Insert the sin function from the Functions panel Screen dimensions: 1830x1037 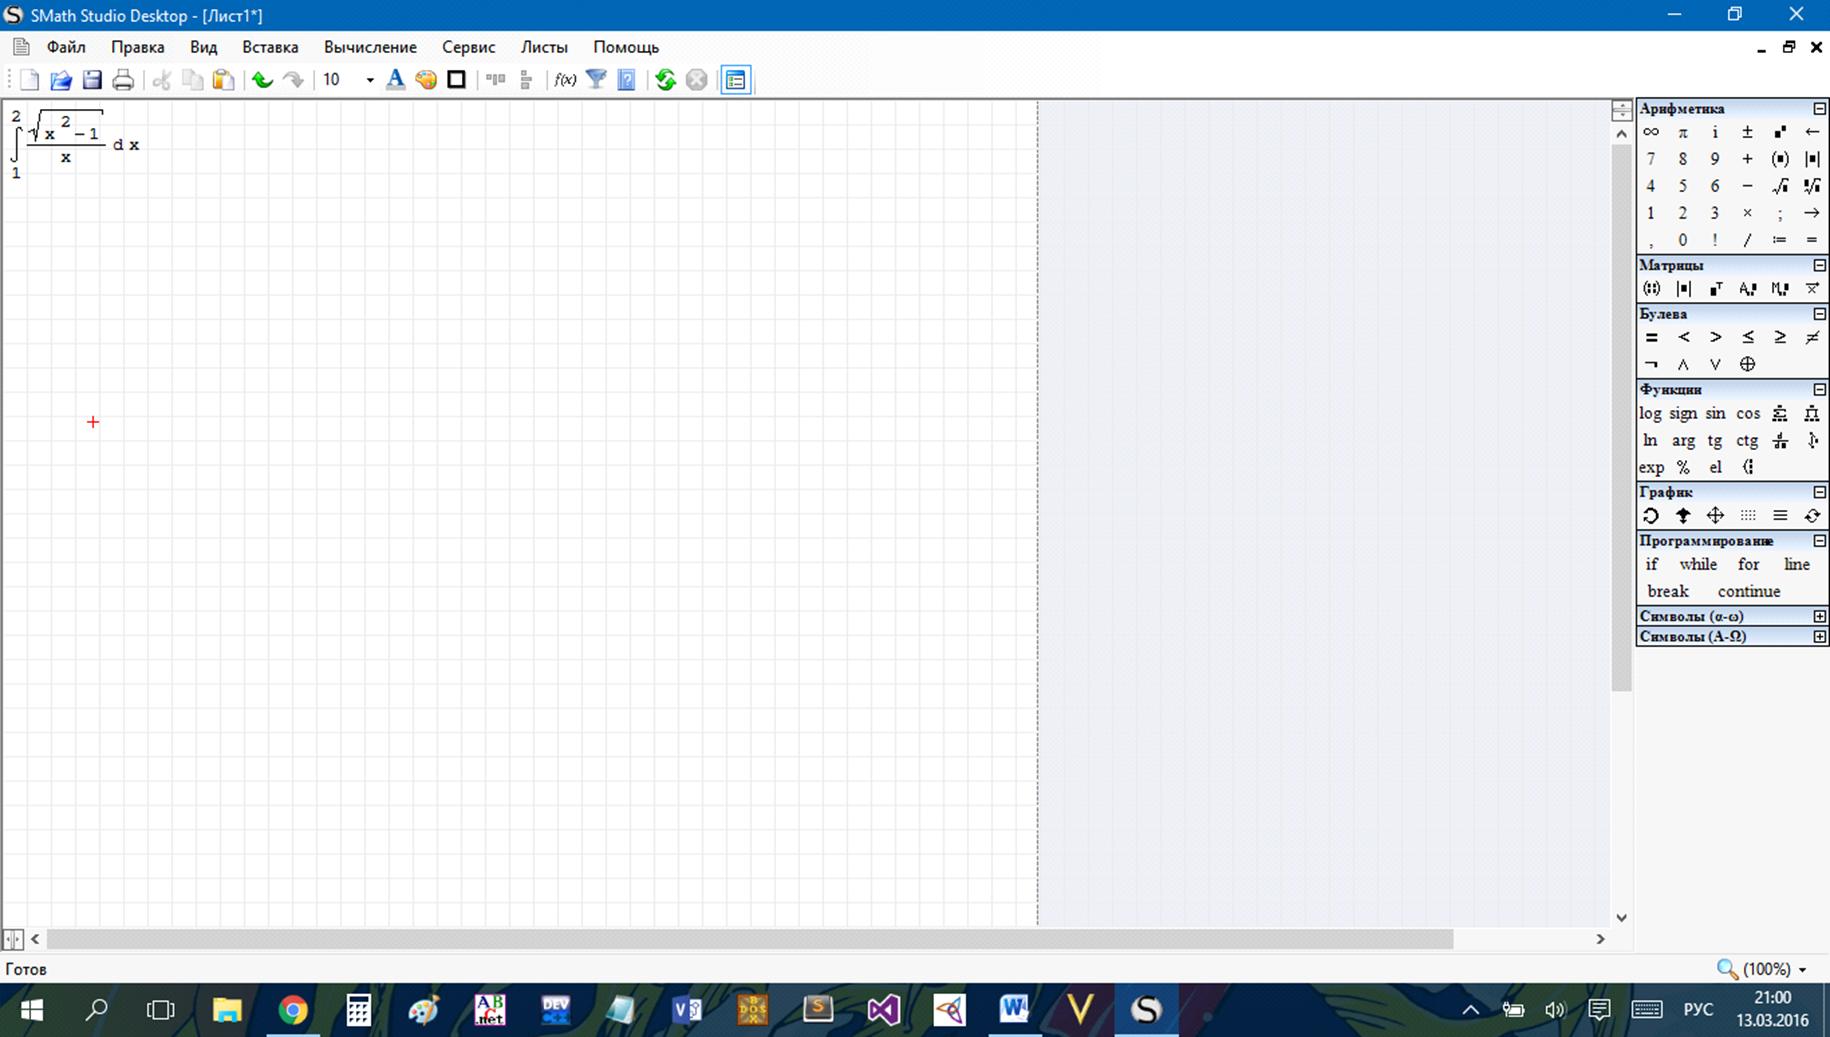tap(1715, 413)
